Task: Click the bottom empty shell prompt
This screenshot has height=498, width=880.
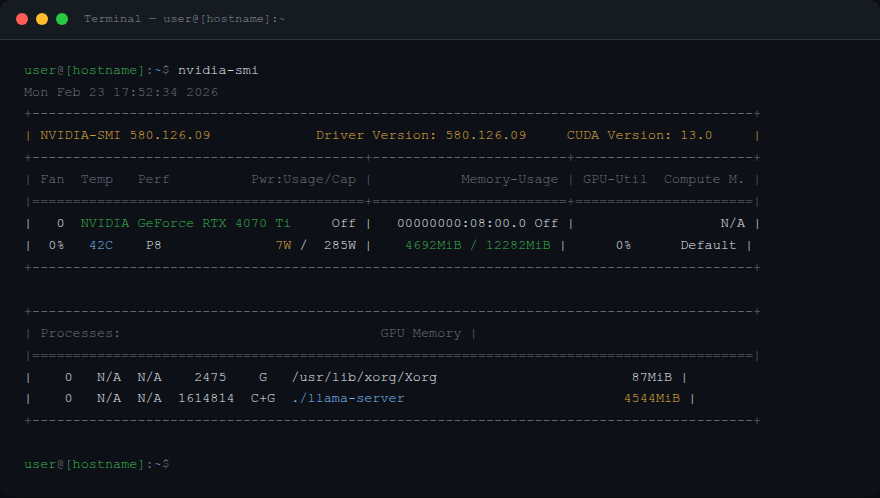Action: click(x=97, y=464)
